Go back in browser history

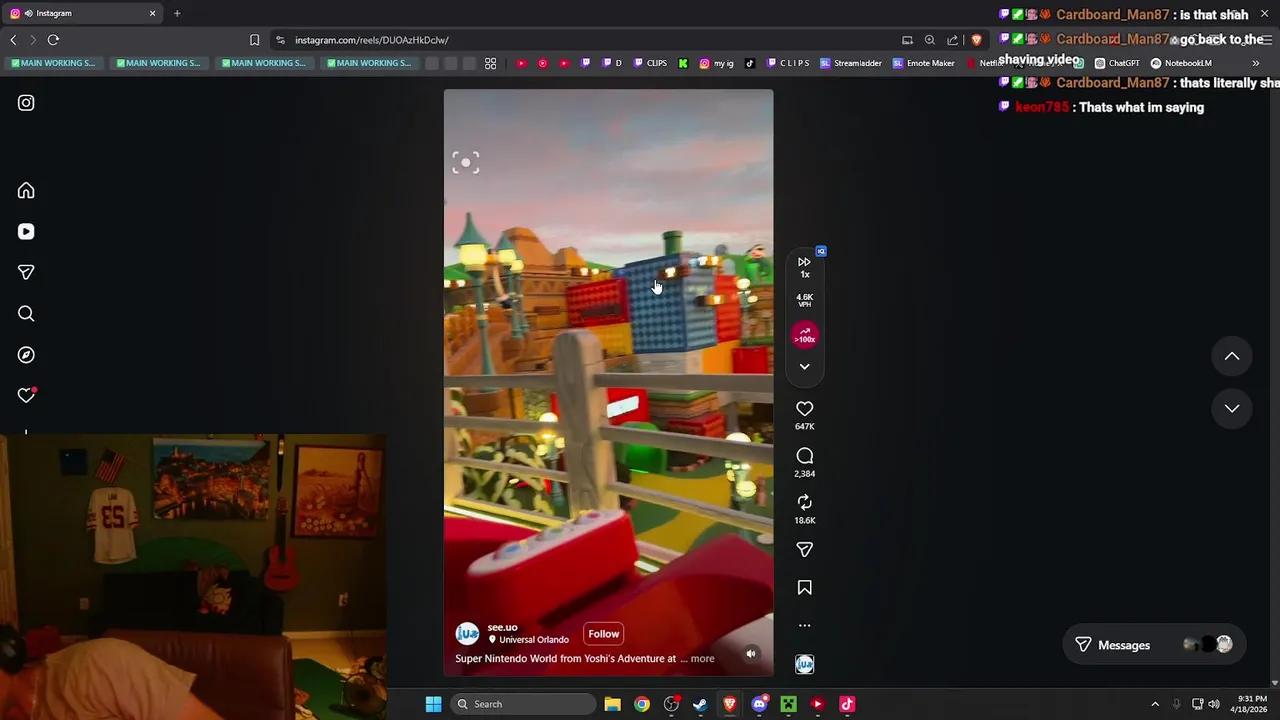(x=13, y=40)
